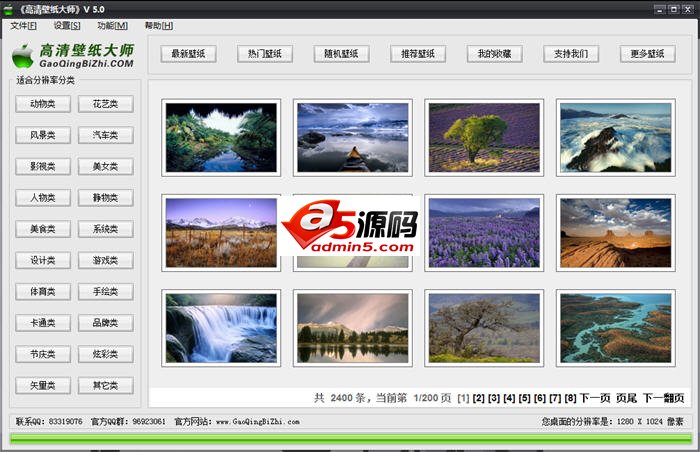Click the 体育类 category button

[x=43, y=292]
